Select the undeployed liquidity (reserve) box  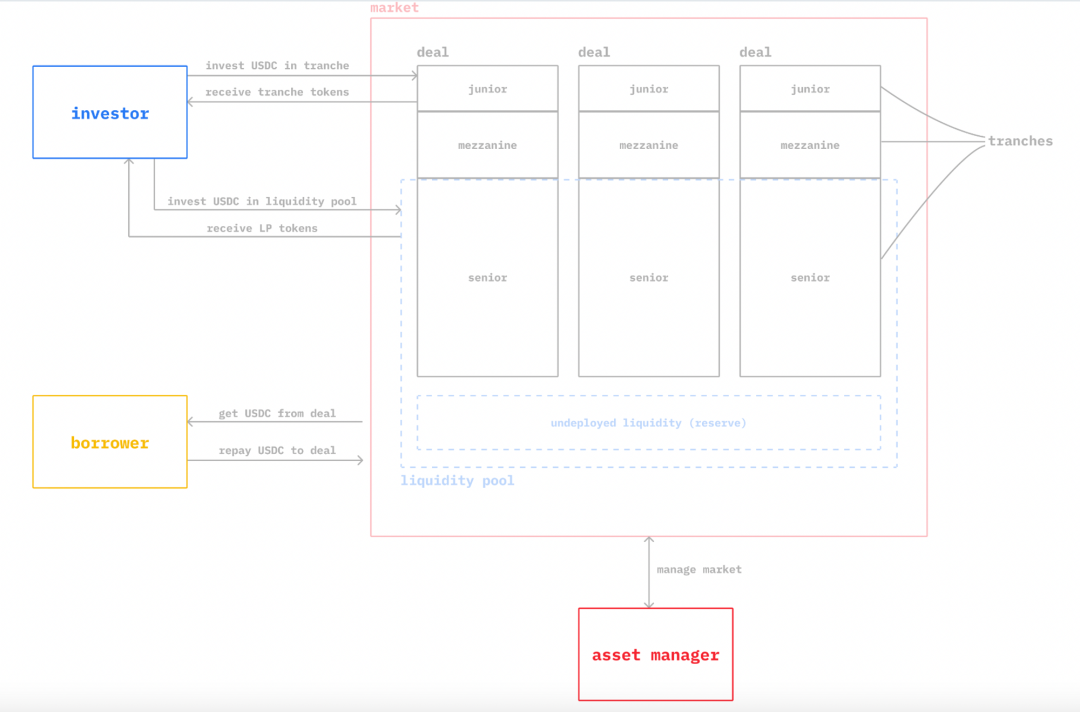click(x=648, y=423)
